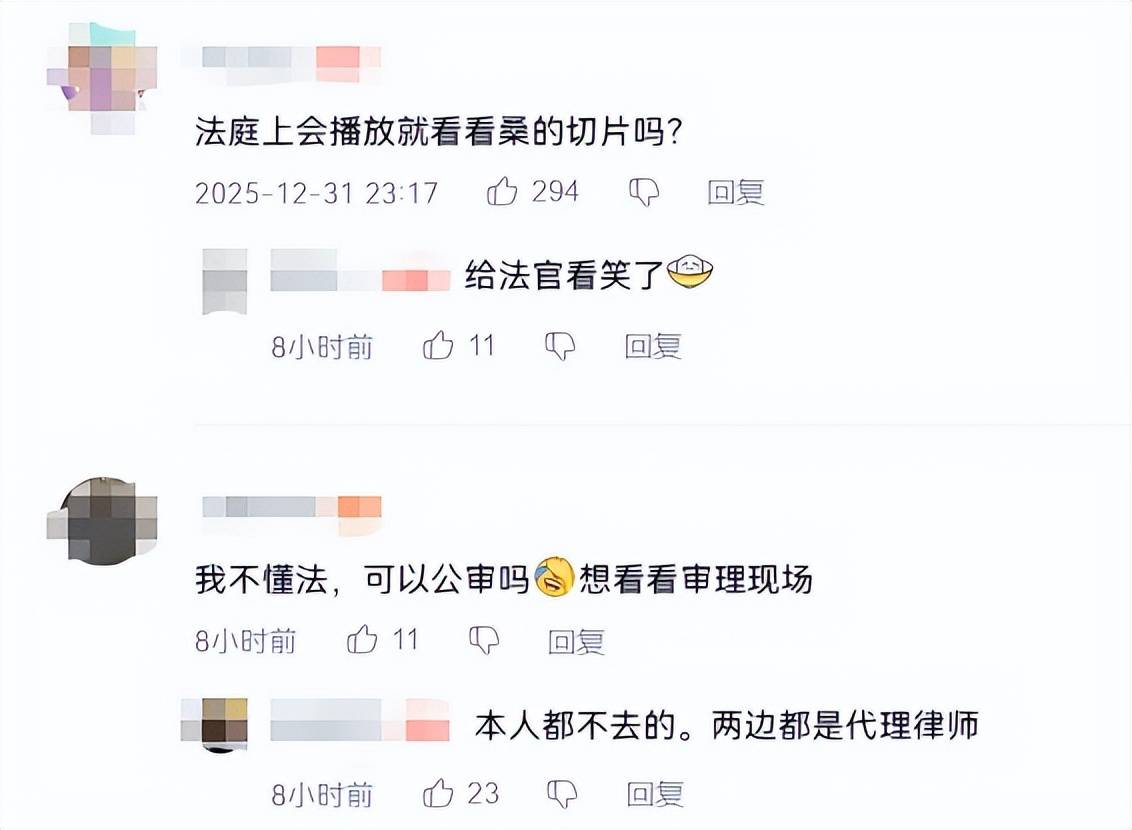The height and width of the screenshot is (830, 1132).
Task: Open blurred username above 法庭上会播放 comment
Action: [x=291, y=62]
